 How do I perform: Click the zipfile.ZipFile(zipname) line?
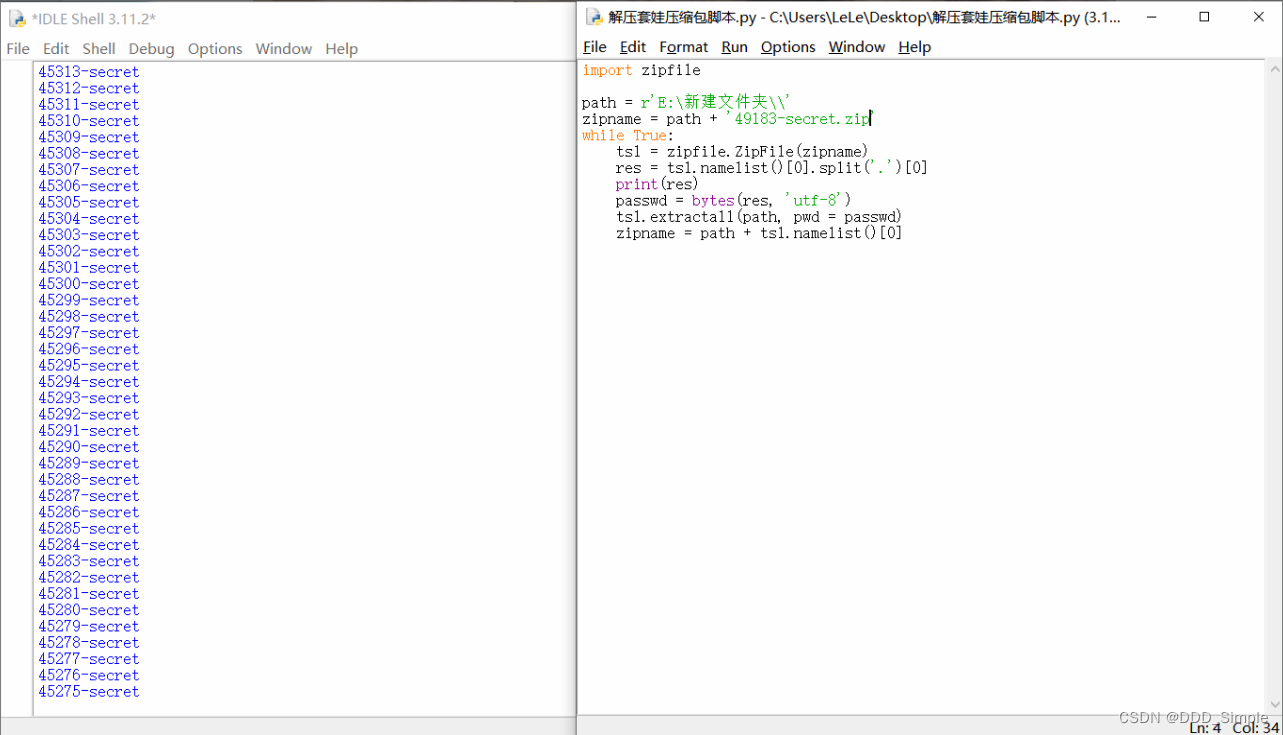[x=742, y=152]
